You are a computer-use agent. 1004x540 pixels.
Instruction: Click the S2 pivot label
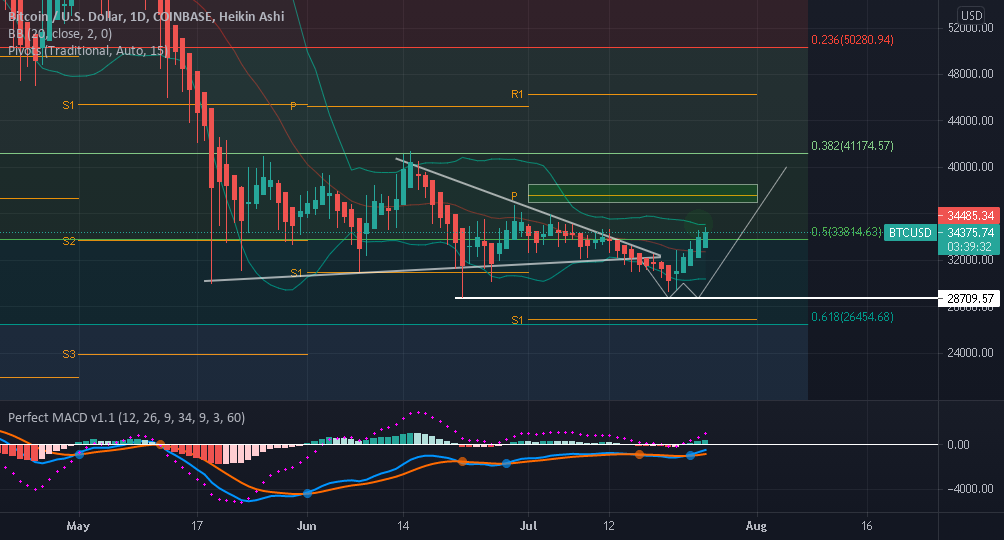click(69, 241)
